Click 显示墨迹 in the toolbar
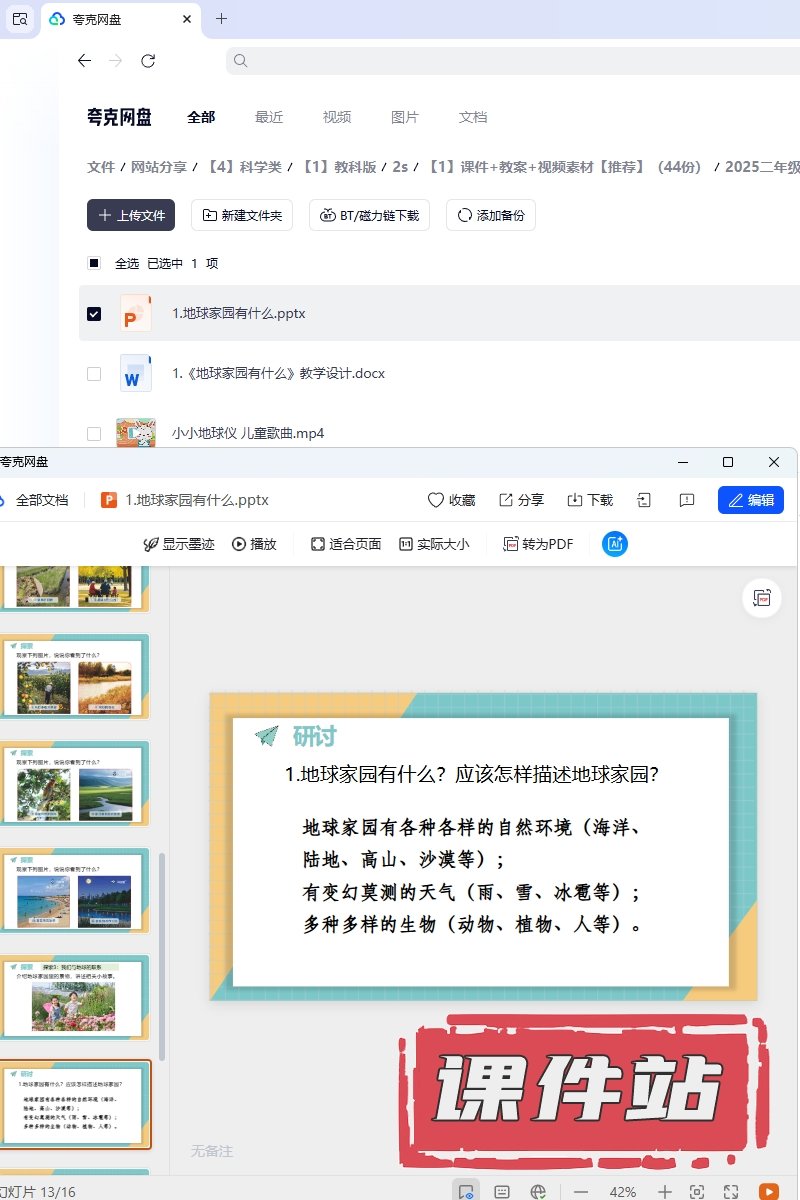800x1200 pixels. coord(179,544)
